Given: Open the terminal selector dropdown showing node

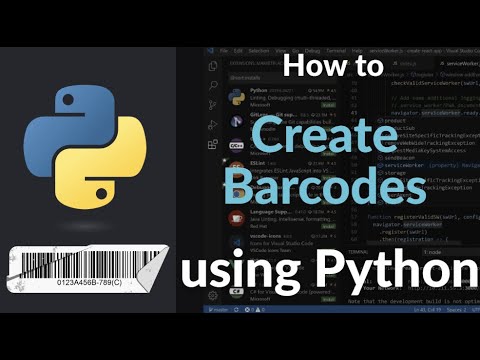Looking at the screenshot, I should point(450,252).
